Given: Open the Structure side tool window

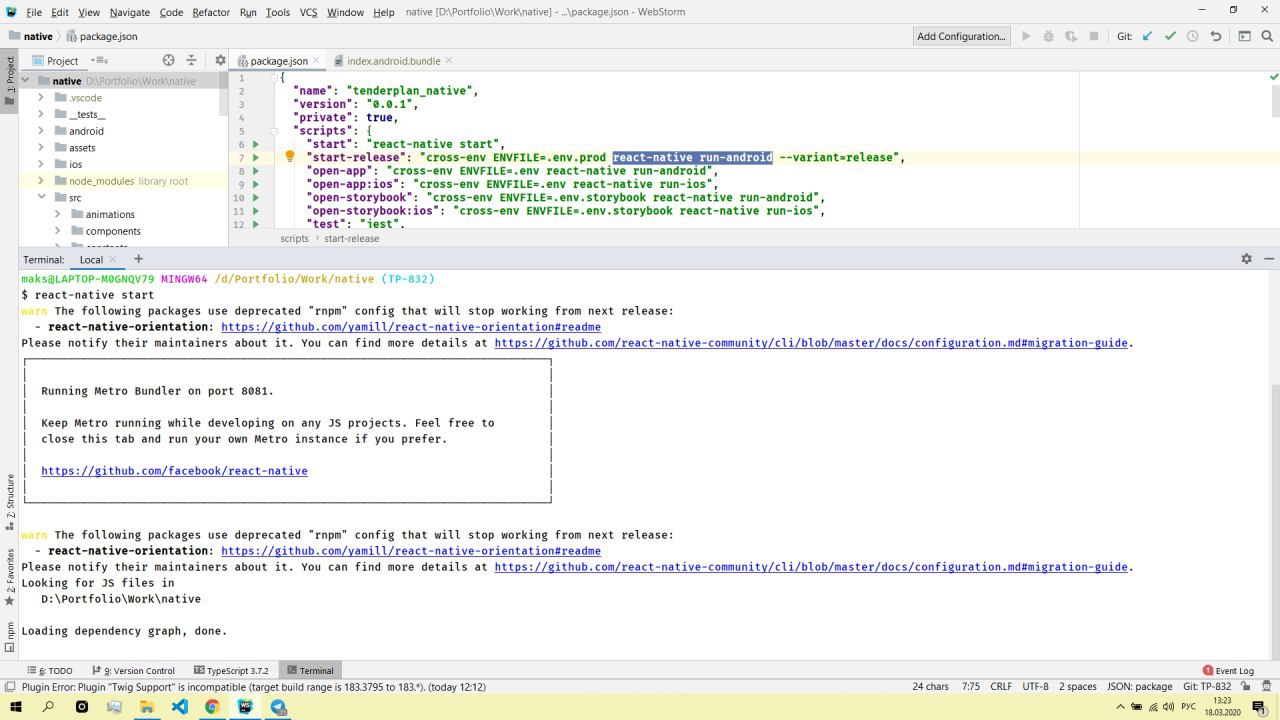Looking at the screenshot, I should [10, 503].
